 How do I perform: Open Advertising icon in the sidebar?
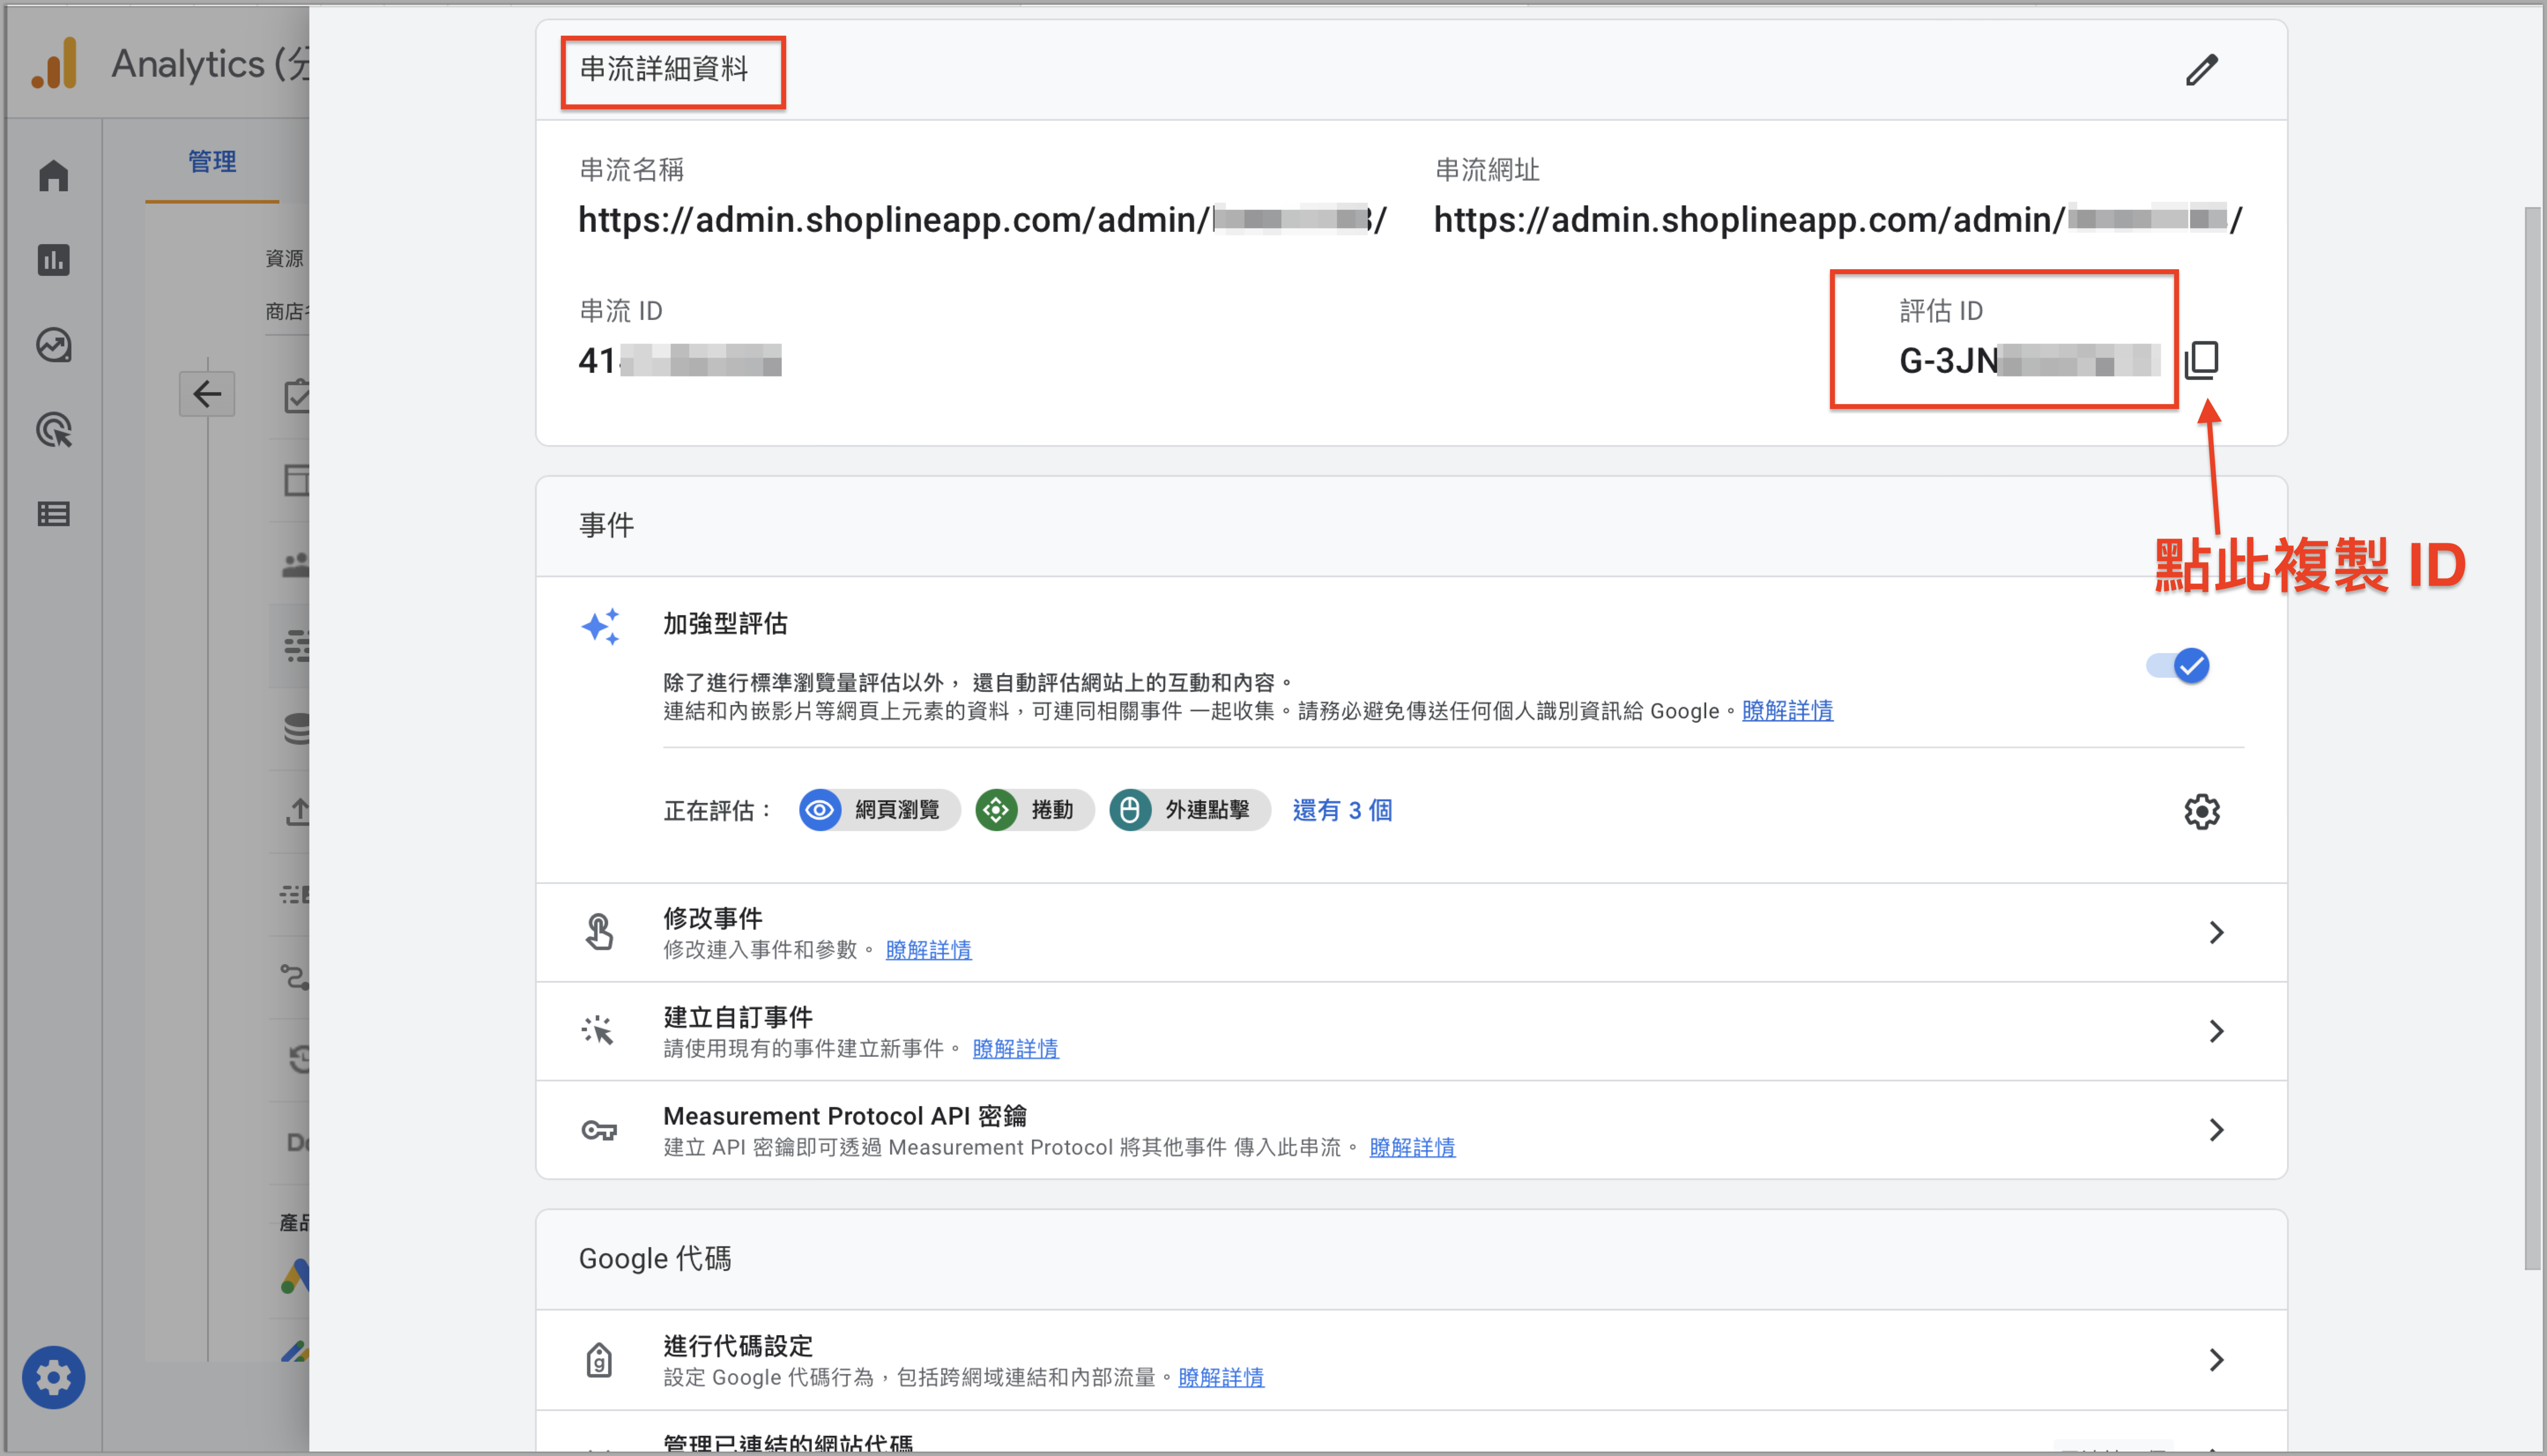54,430
